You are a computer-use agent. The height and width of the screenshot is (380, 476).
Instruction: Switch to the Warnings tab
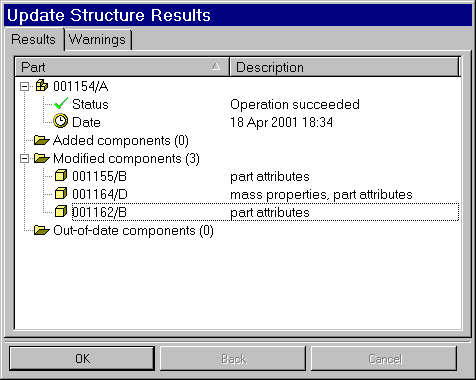[97, 40]
